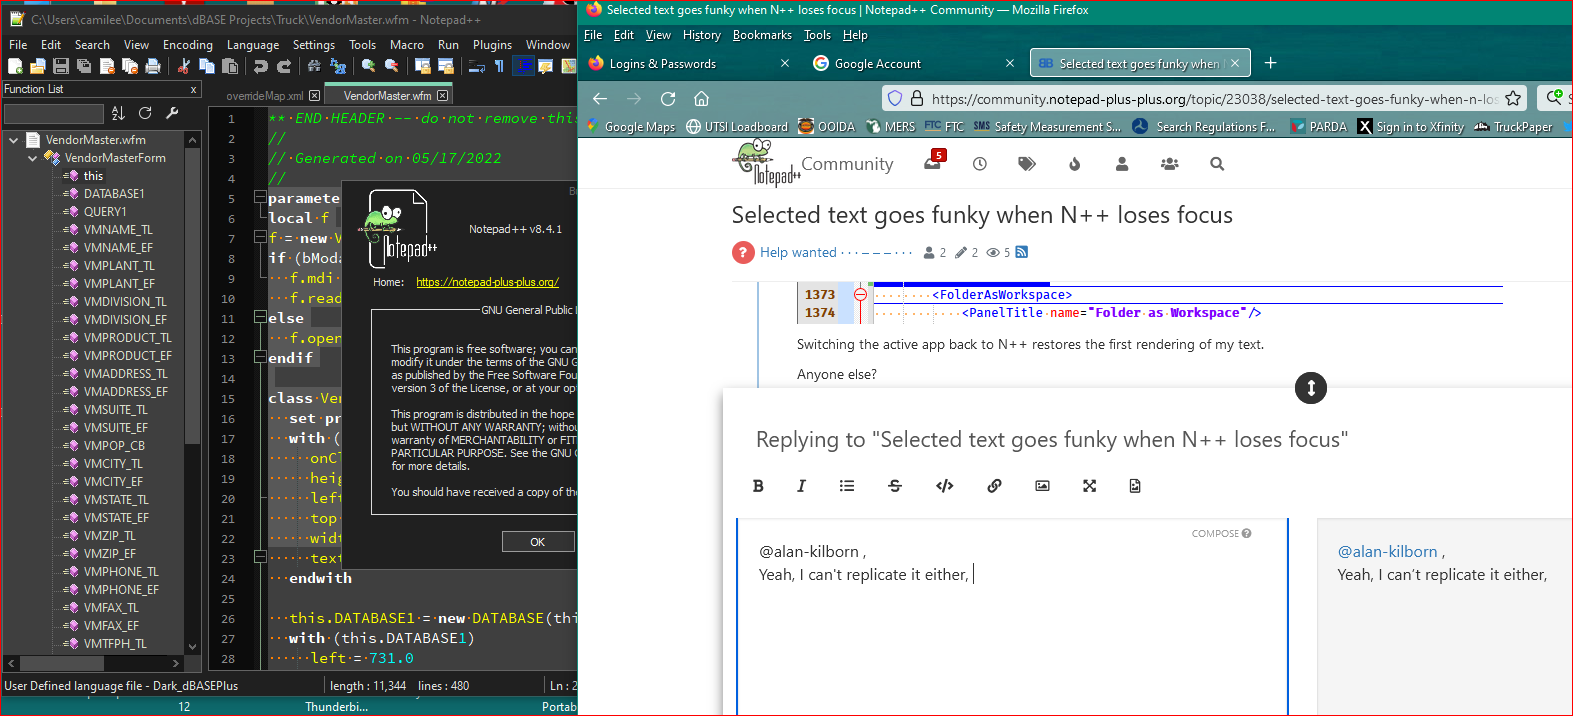Apply strikethrough in reply composer
1573x716 pixels.
point(895,486)
